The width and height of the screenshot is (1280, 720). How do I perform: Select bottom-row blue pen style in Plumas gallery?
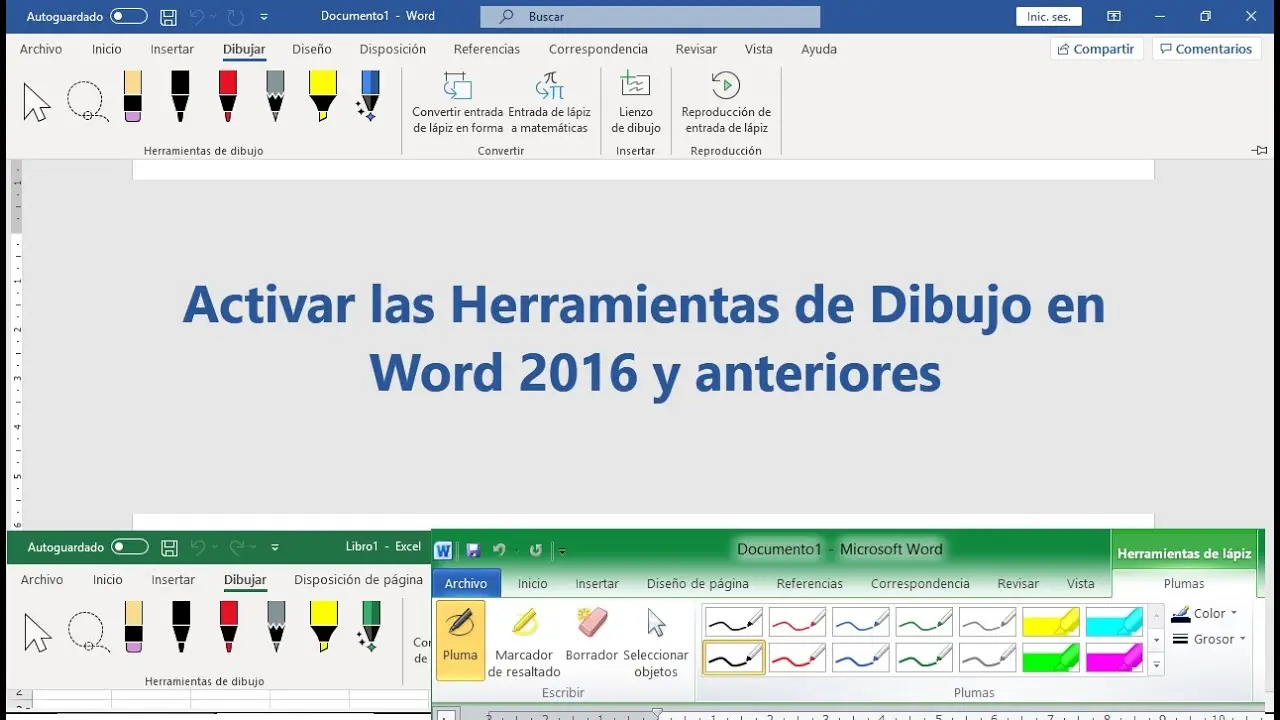(x=860, y=657)
